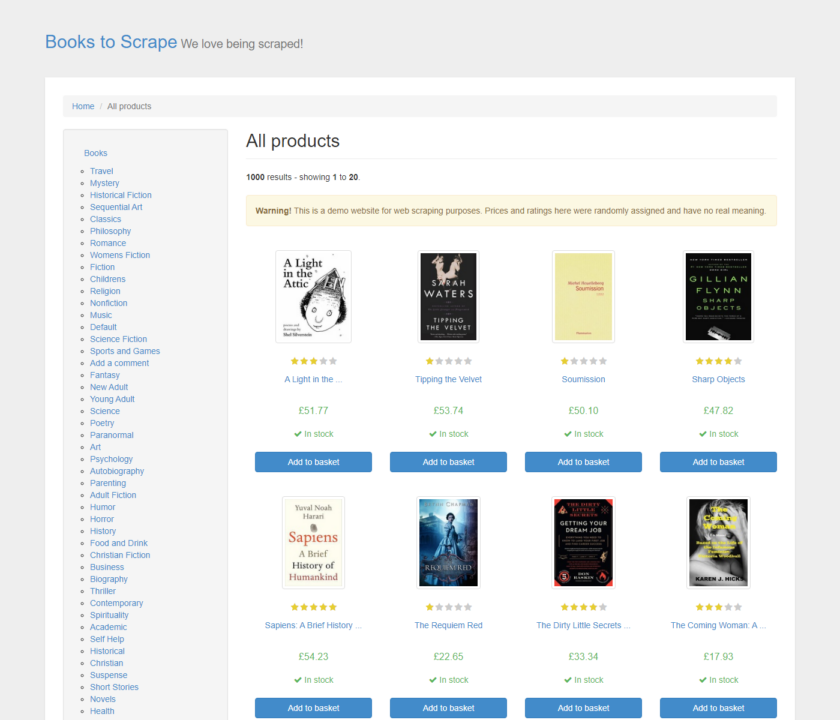
Task: Open the Books to Scrape site logo
Action: [x=110, y=42]
